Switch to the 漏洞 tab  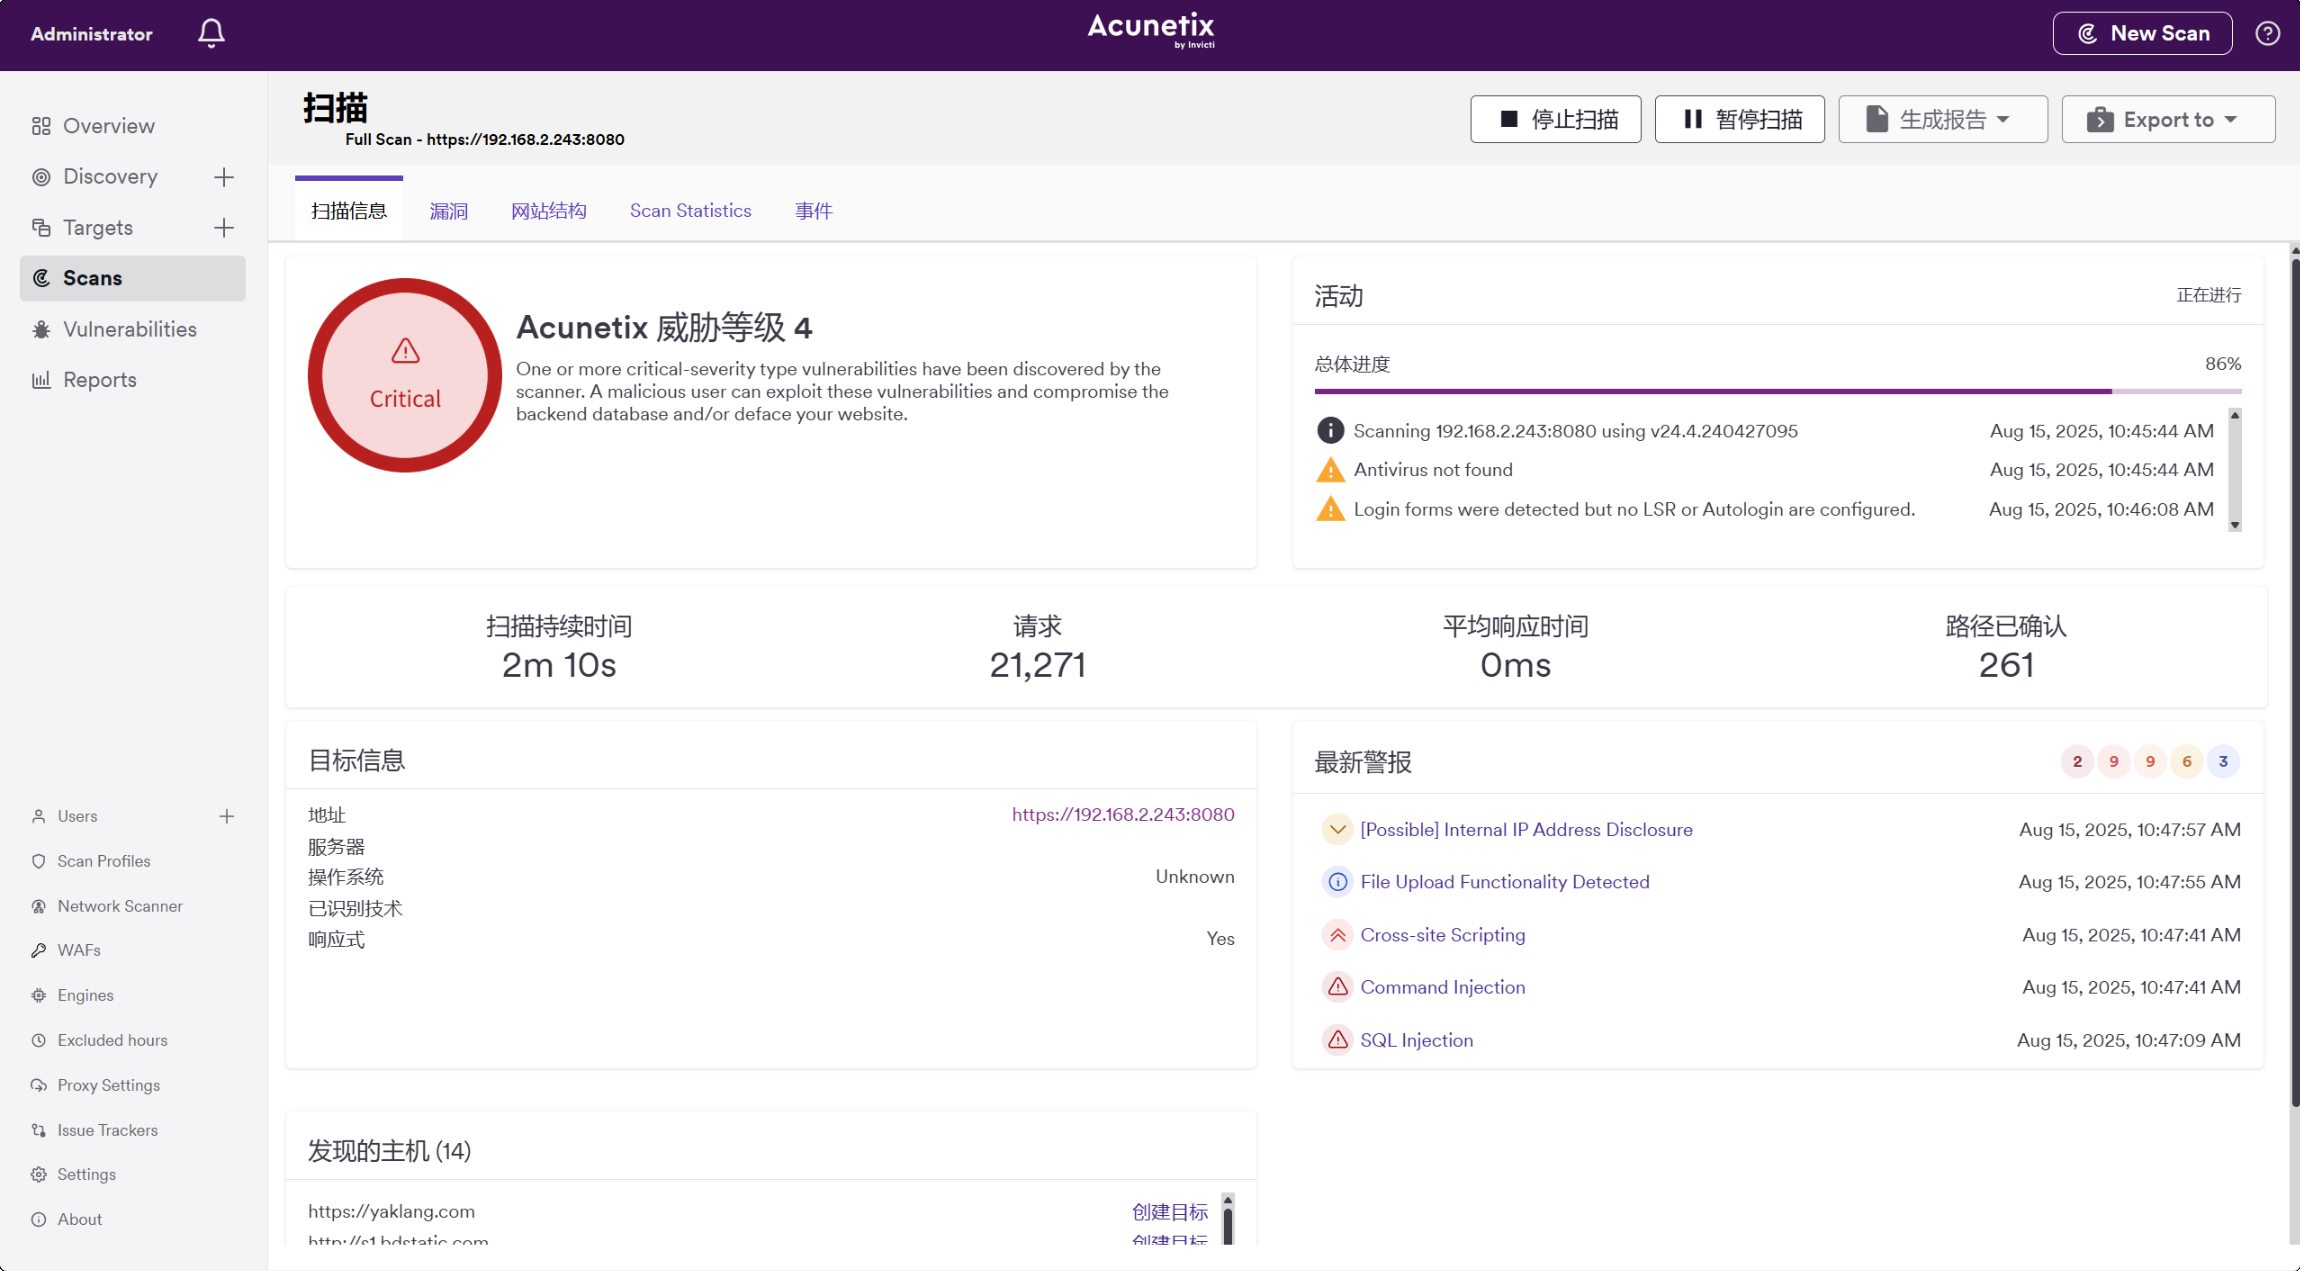(448, 211)
